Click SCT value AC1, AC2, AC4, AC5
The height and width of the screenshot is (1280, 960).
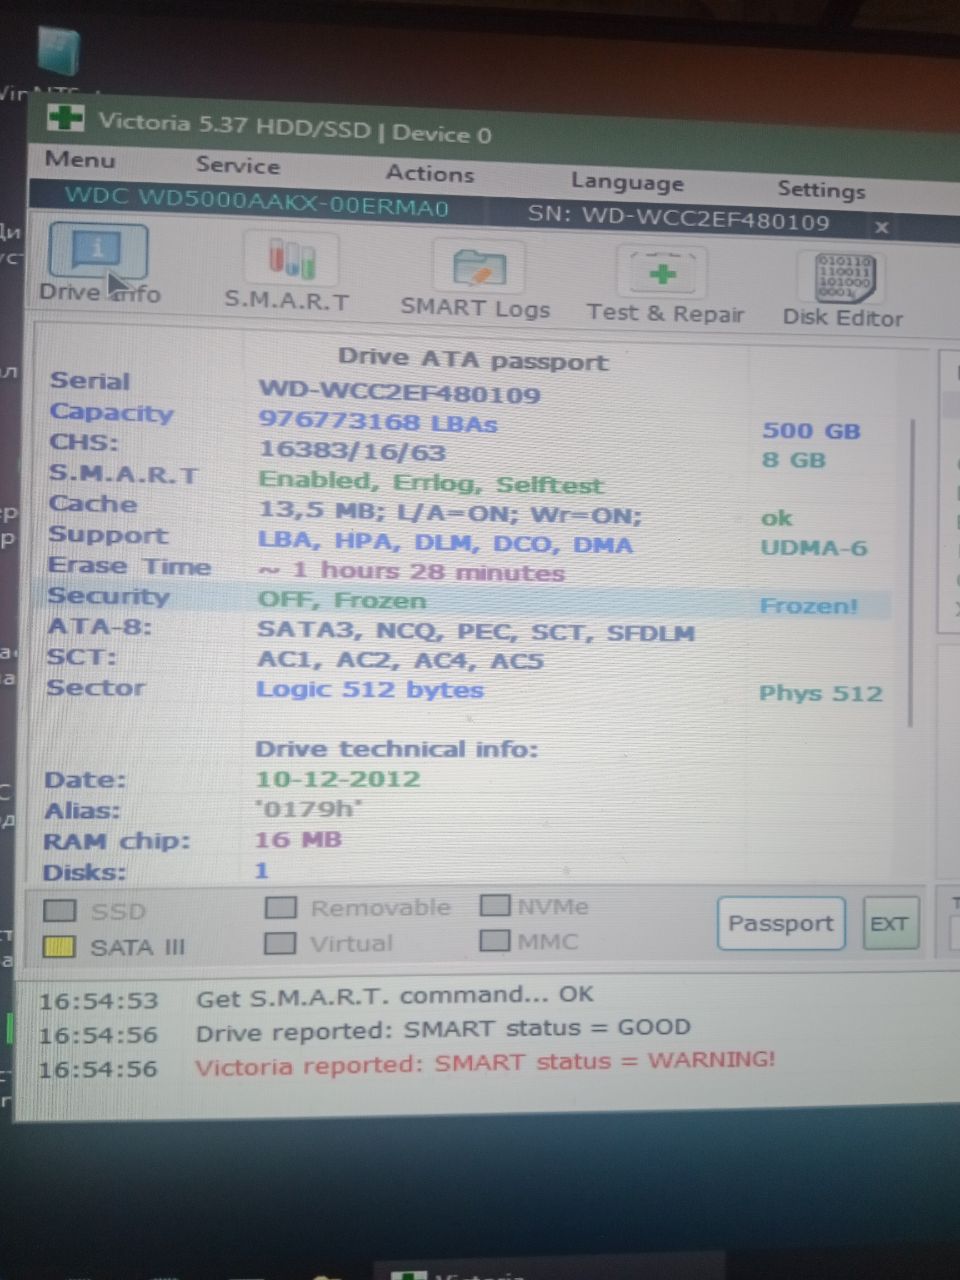tap(400, 660)
